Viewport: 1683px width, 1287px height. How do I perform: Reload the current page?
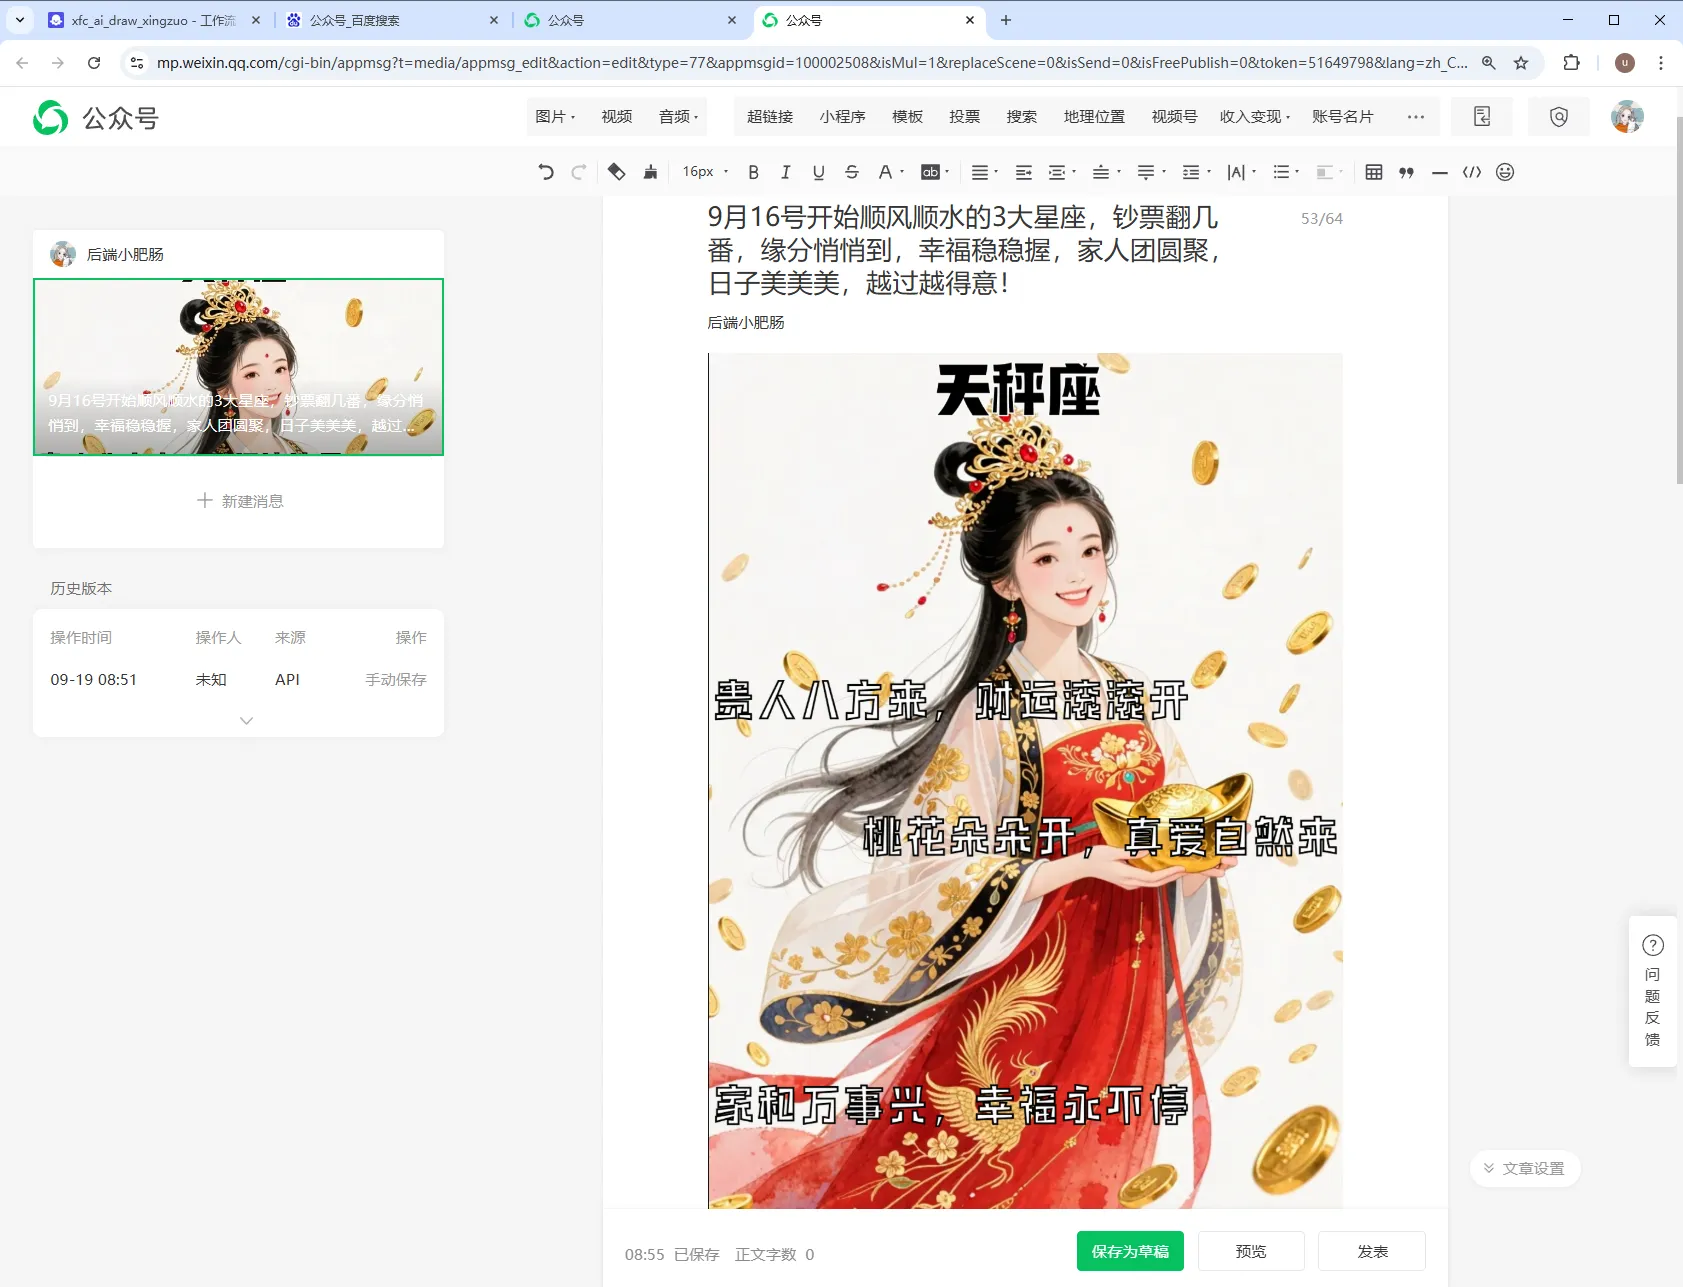click(x=94, y=63)
